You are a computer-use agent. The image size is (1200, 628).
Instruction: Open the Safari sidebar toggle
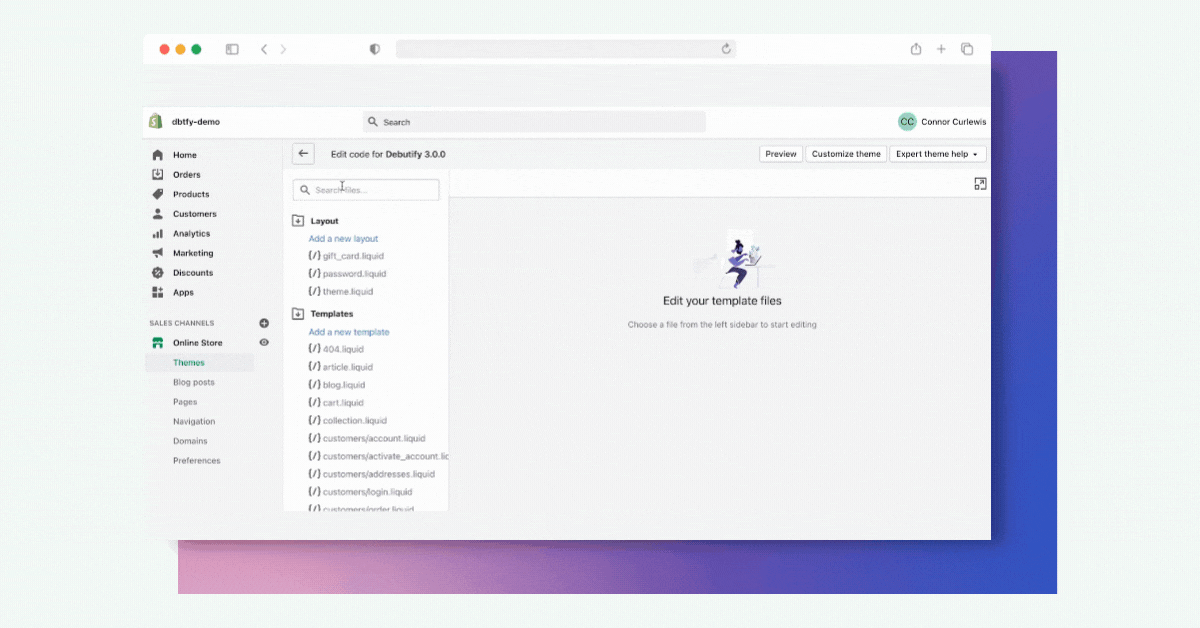click(232, 49)
